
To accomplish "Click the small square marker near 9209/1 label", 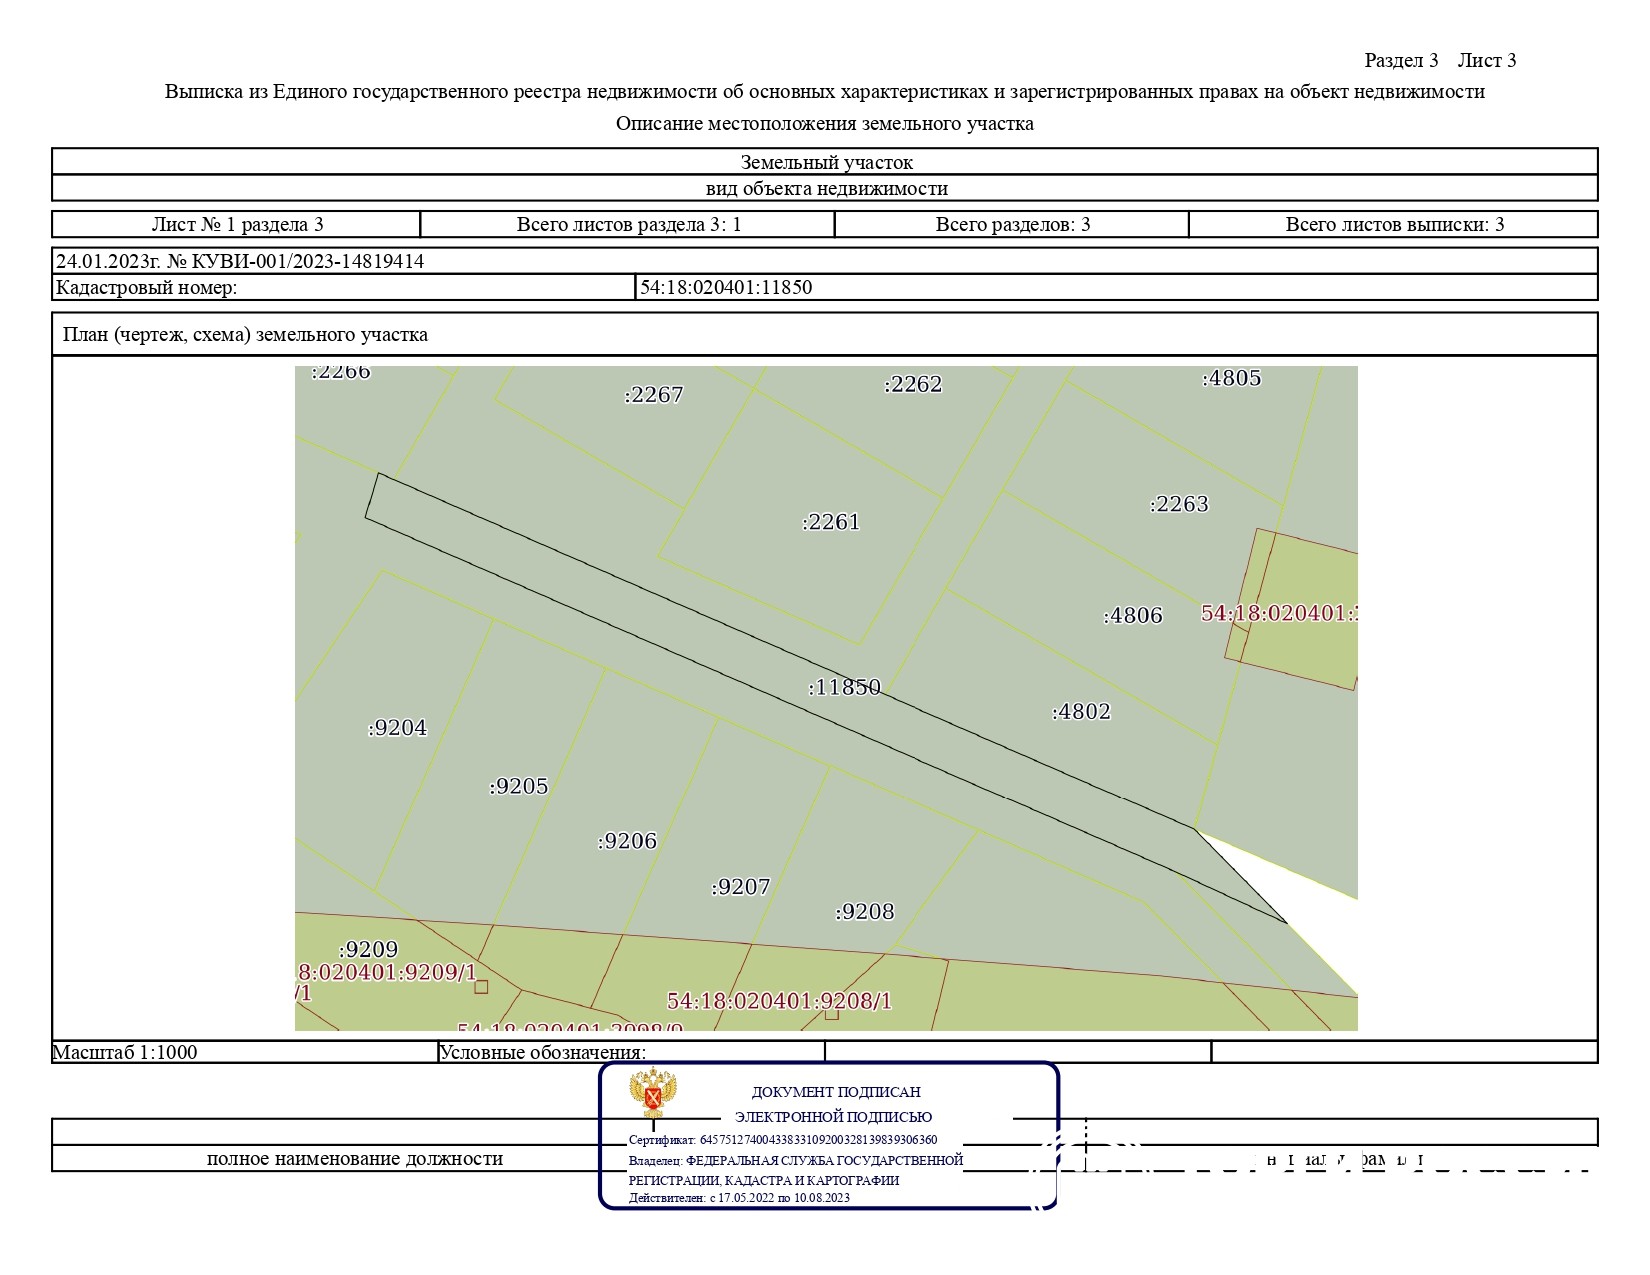I will 481,987.
